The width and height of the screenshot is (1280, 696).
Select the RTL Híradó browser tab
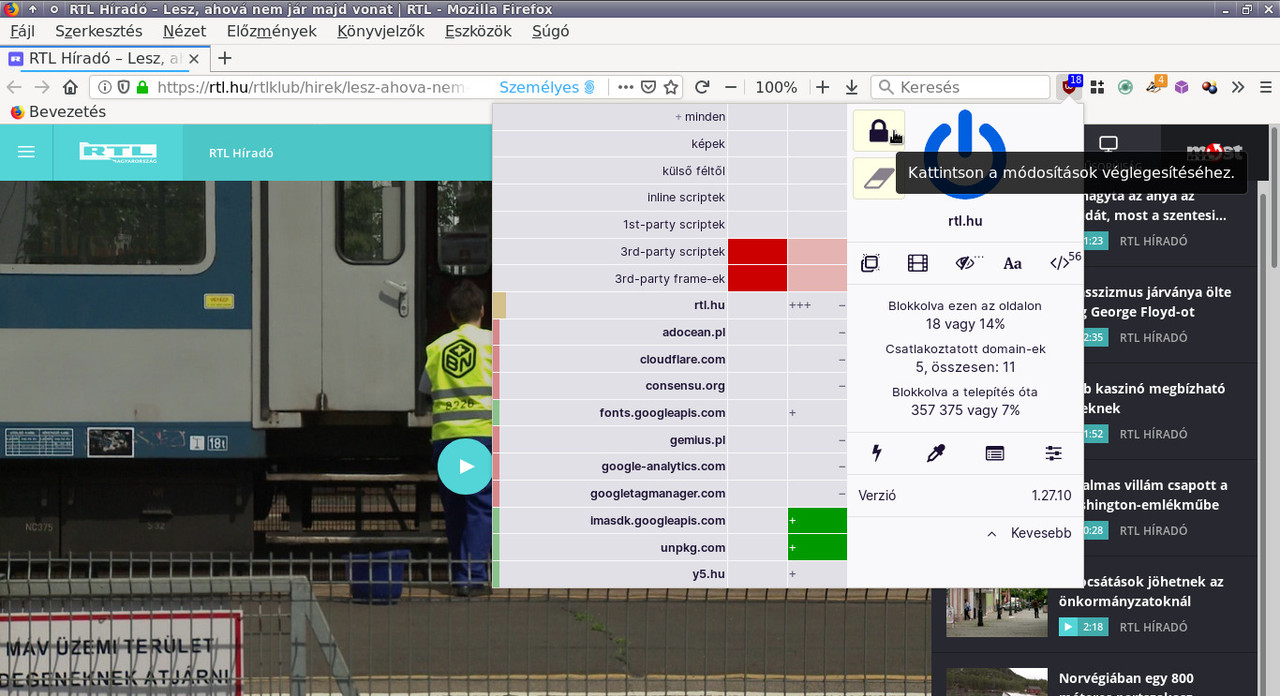(104, 58)
